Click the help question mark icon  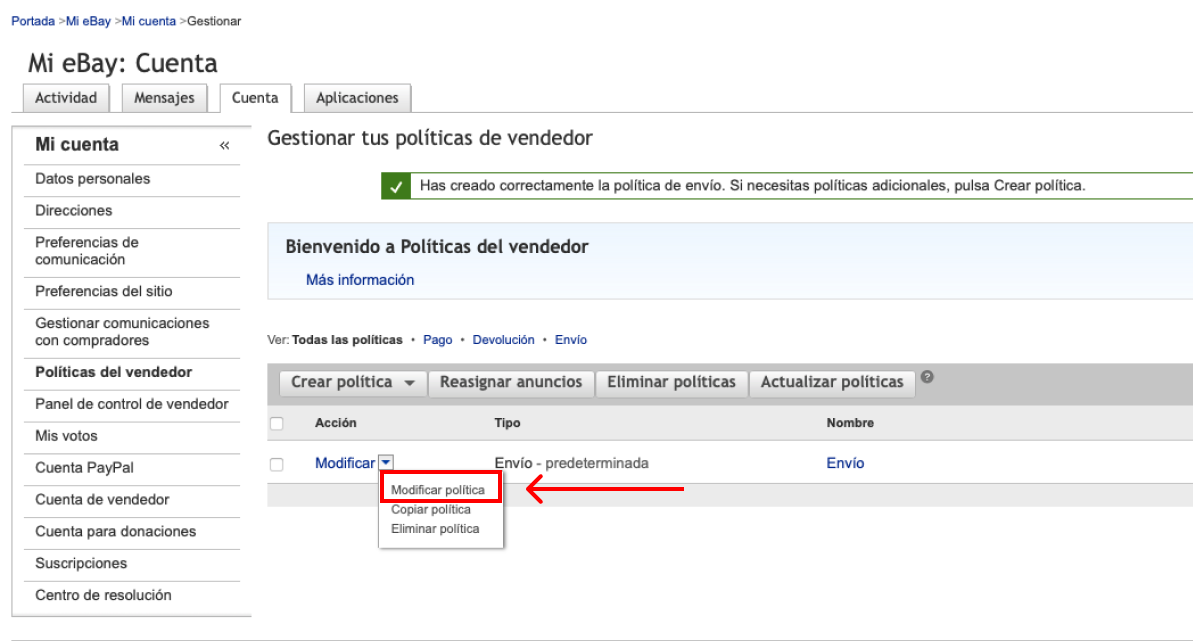pos(927,377)
